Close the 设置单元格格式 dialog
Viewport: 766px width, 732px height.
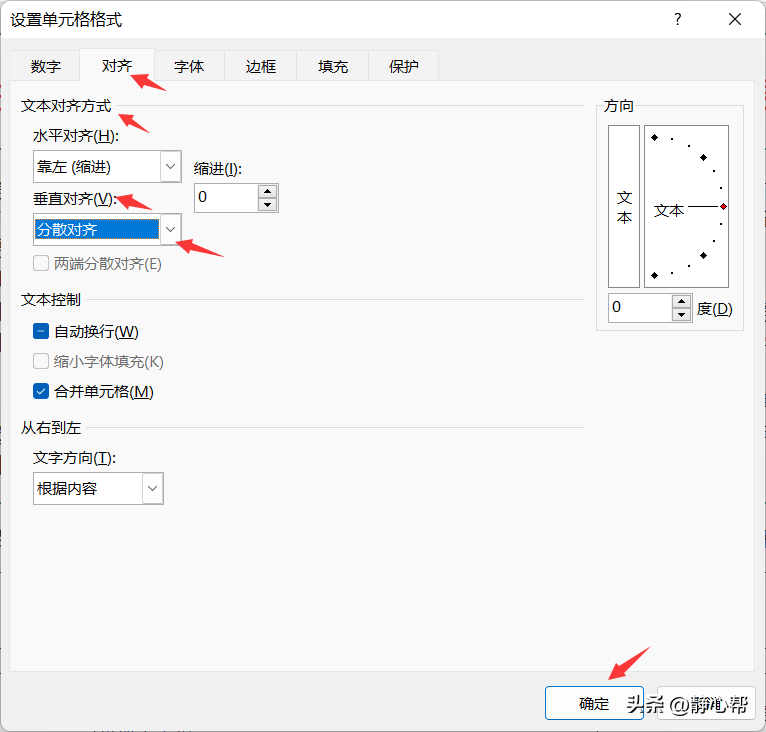pos(735,20)
